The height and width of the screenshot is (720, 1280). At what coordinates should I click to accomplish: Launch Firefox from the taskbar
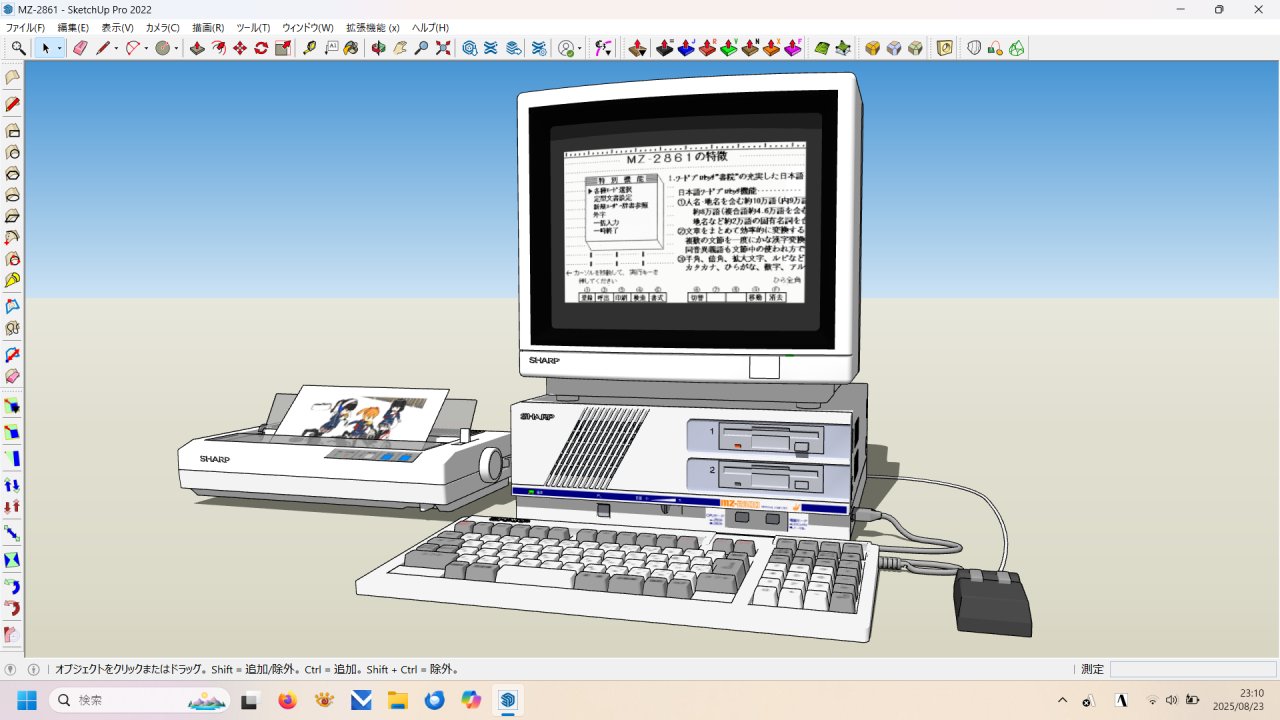288,700
